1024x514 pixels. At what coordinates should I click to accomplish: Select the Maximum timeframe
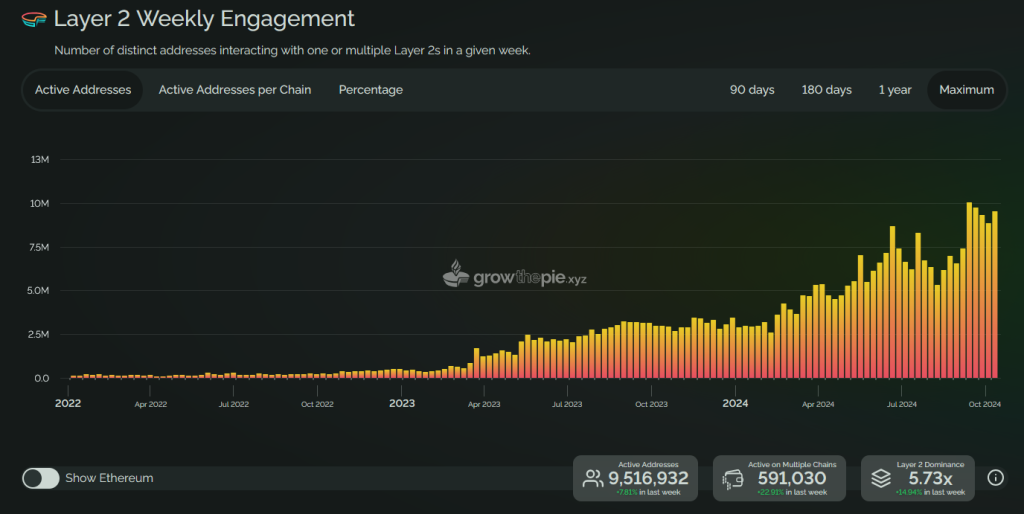(967, 90)
